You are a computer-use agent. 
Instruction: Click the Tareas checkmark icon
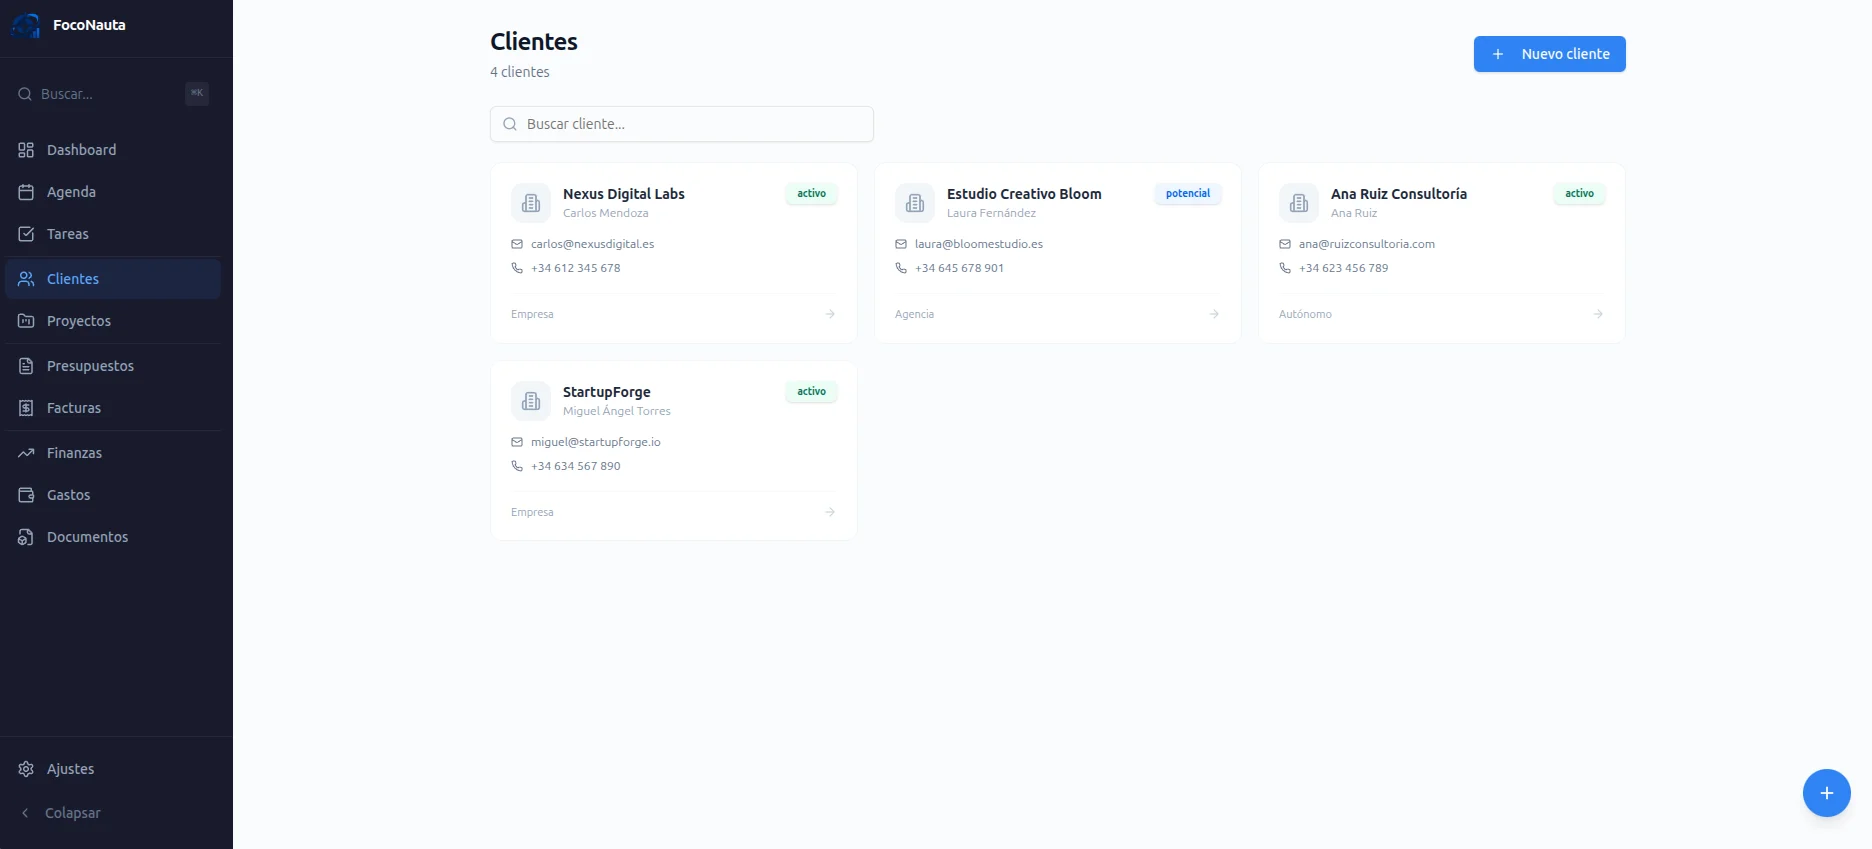tap(26, 234)
